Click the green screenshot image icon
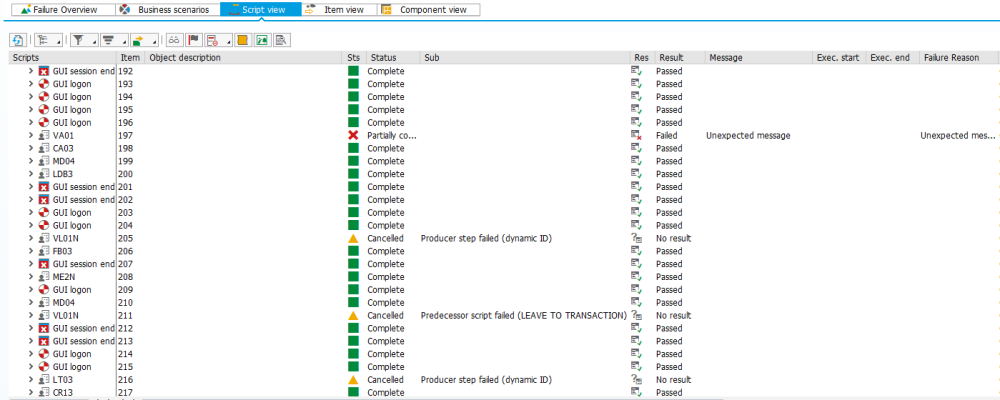 click(261, 40)
